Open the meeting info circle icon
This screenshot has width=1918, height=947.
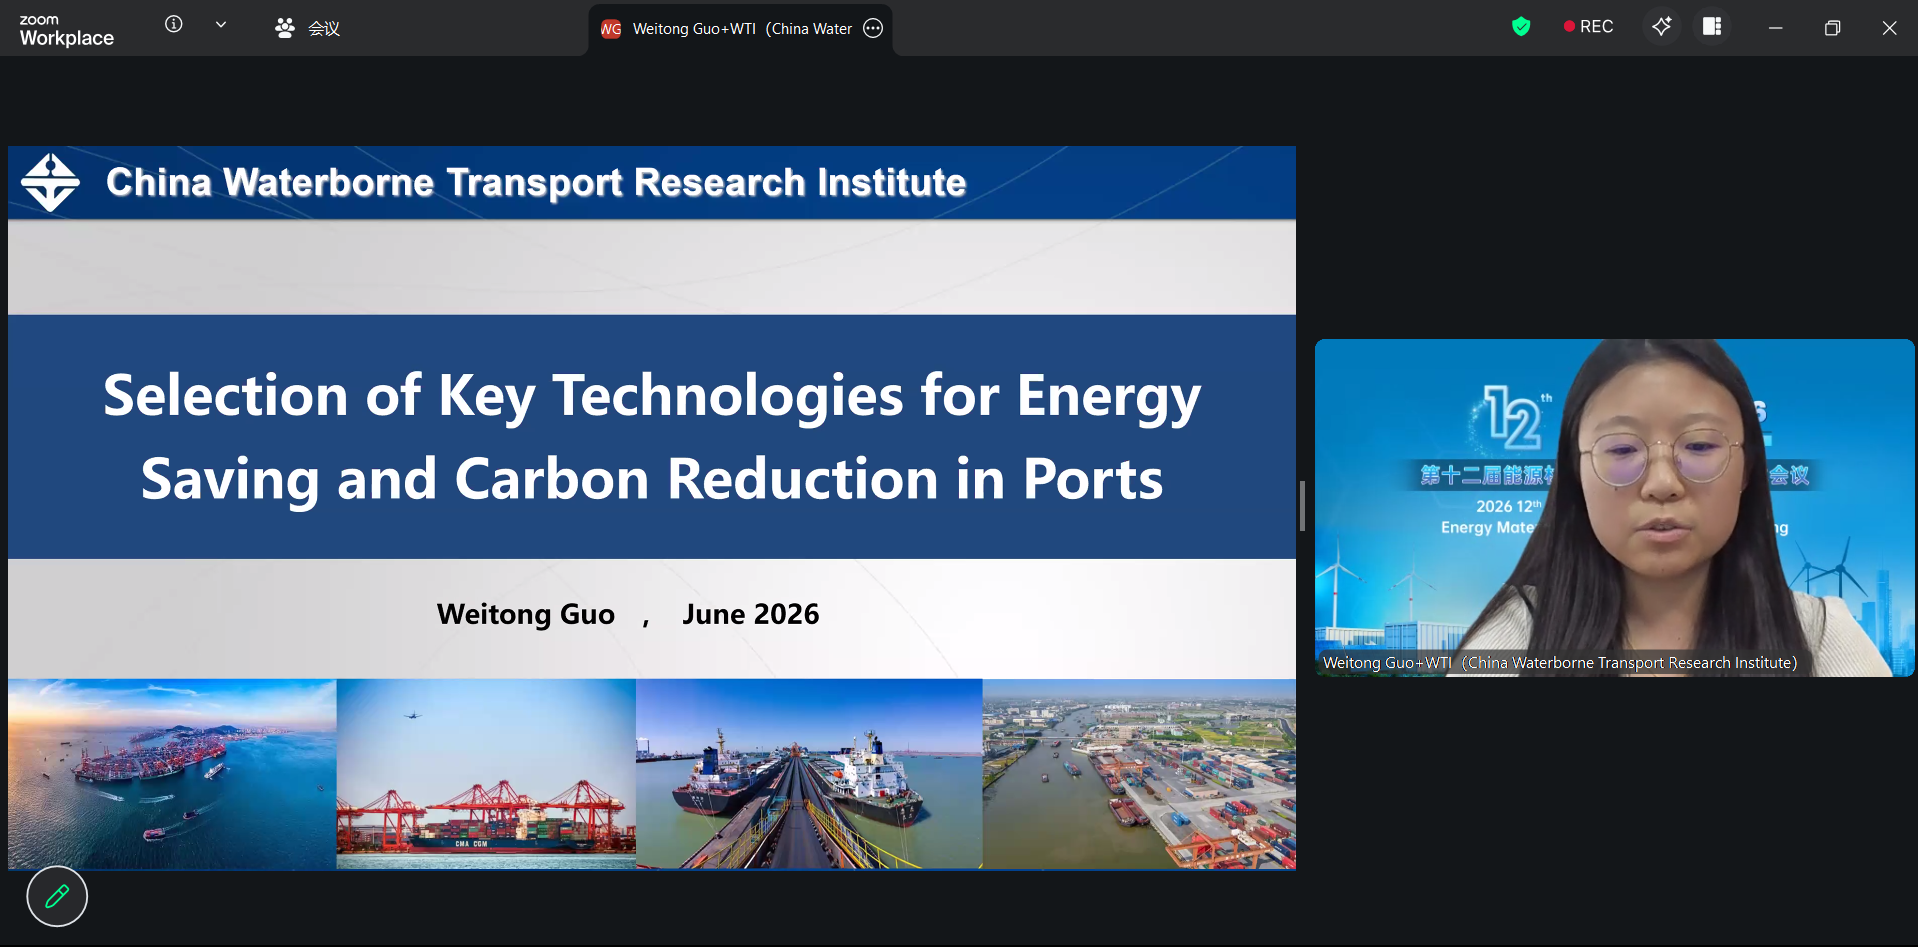coord(174,24)
